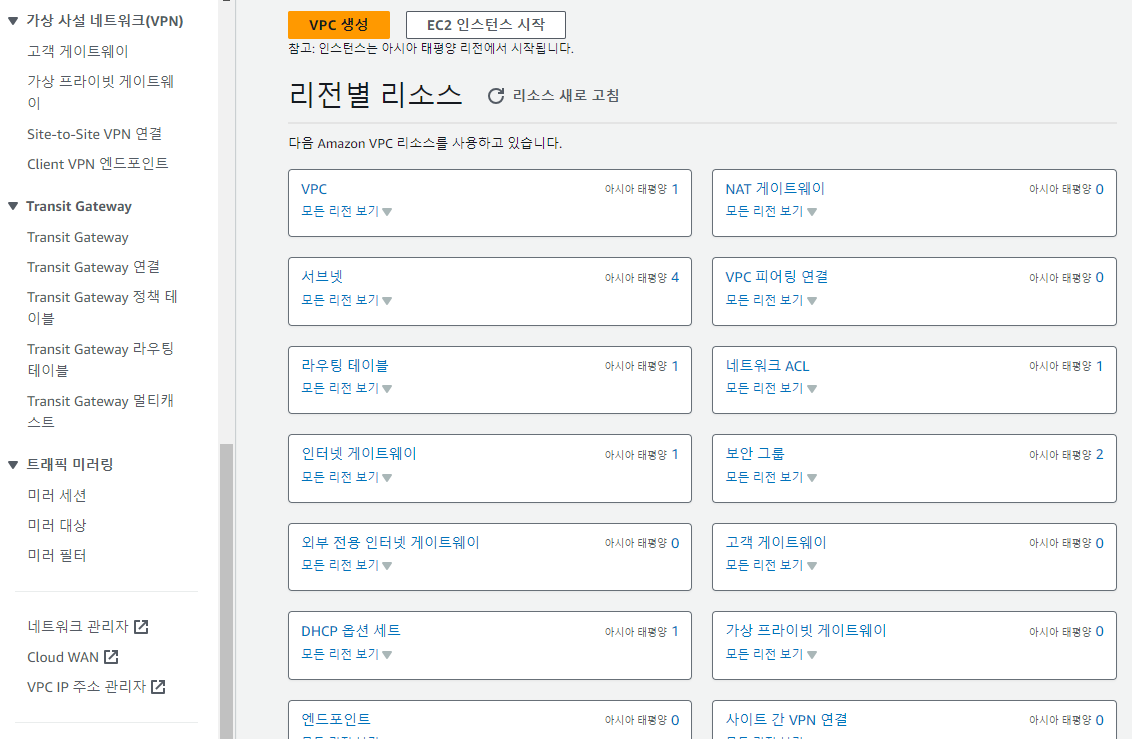The width and height of the screenshot is (1132, 739).
Task: Select the Transit Gateway sidebar sub-item
Action: [78, 237]
